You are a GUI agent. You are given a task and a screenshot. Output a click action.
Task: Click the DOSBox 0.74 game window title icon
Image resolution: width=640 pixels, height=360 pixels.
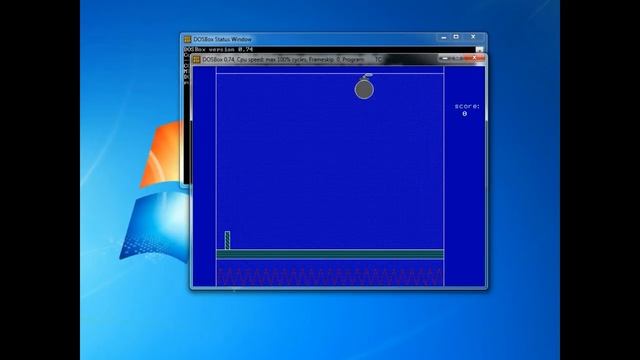point(196,60)
